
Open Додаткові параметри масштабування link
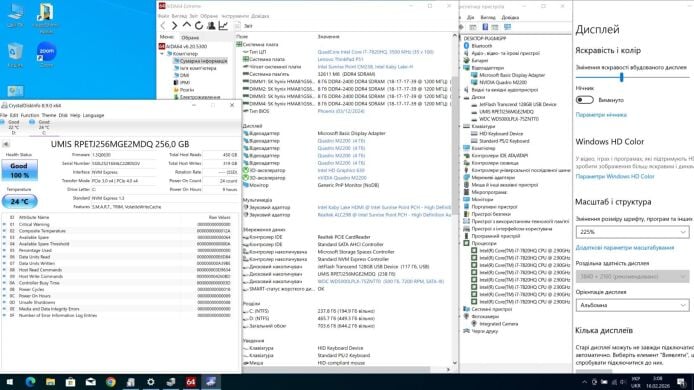(x=625, y=248)
